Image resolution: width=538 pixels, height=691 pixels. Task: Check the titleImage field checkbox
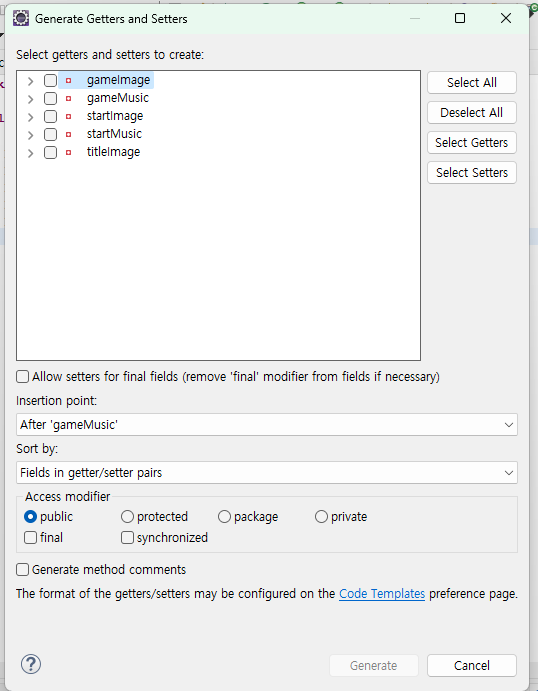tap(50, 152)
